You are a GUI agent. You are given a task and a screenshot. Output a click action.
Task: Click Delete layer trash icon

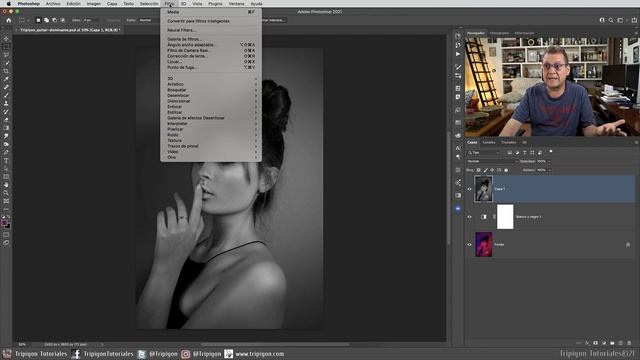(x=629, y=343)
